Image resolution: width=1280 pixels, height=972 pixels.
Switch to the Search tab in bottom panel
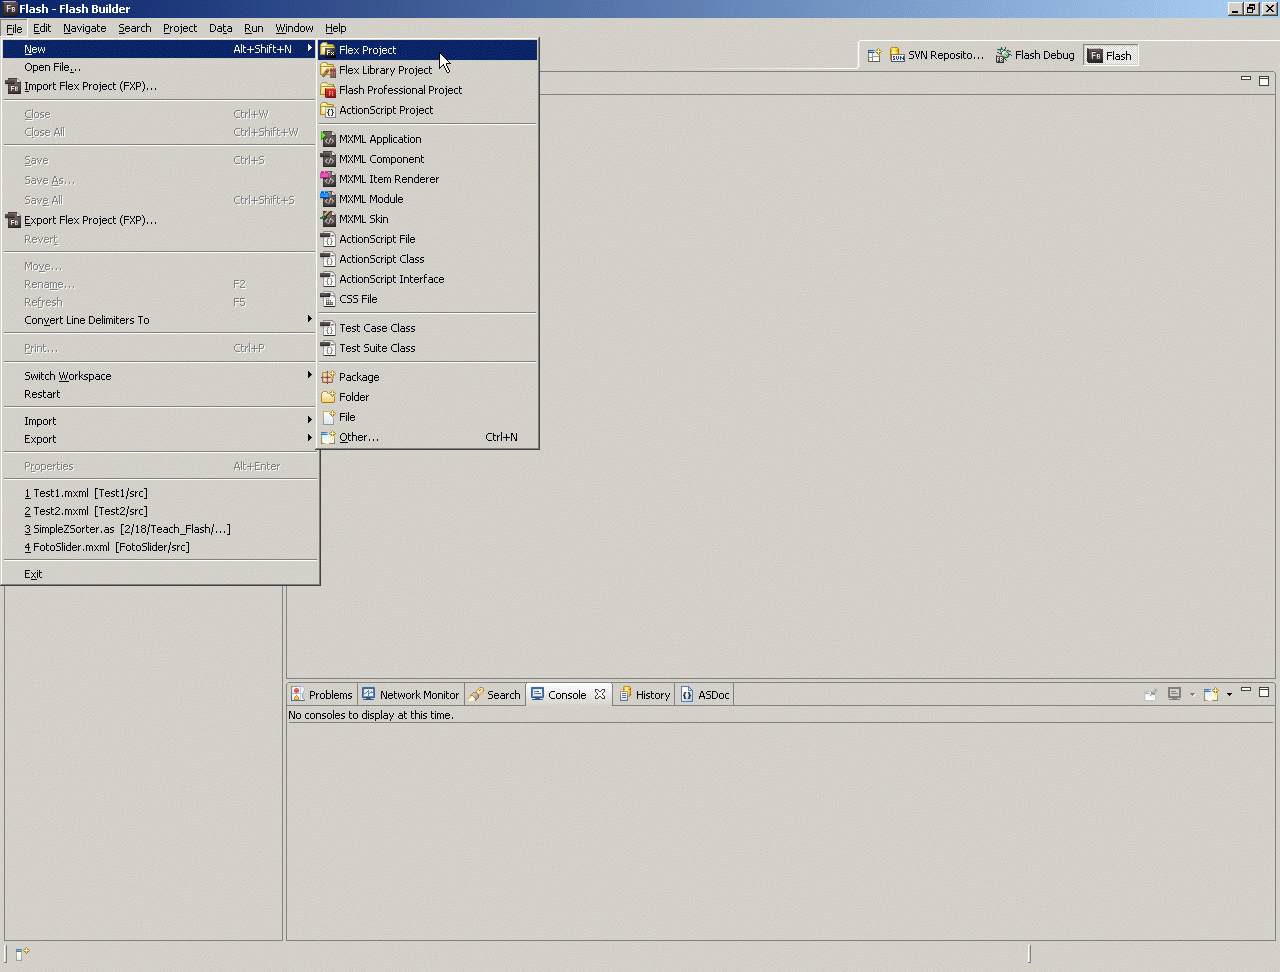496,695
